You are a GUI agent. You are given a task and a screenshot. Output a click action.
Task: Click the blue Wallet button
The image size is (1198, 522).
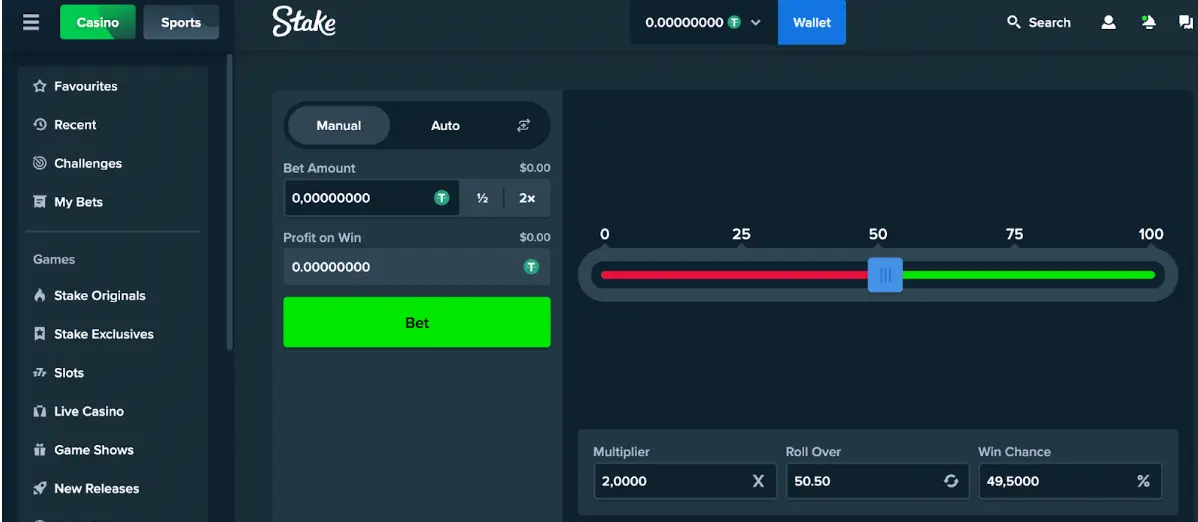click(x=811, y=22)
